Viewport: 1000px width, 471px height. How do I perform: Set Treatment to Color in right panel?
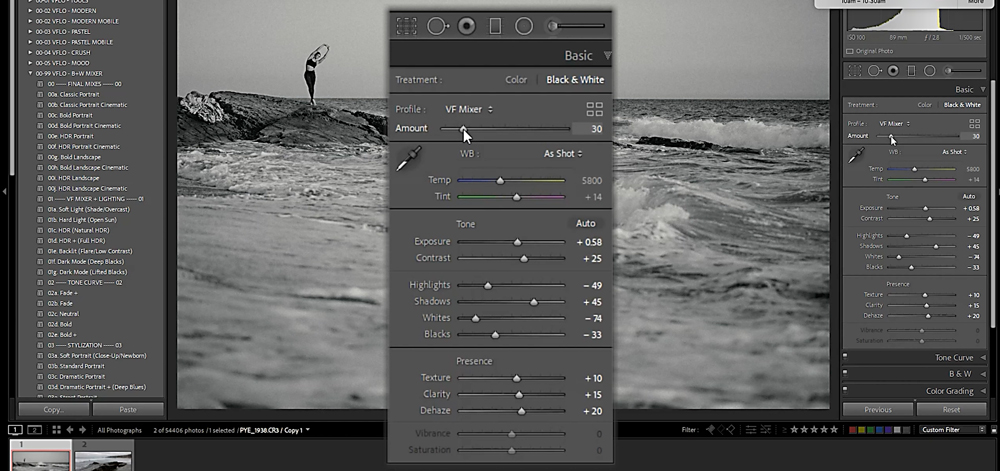tap(925, 104)
